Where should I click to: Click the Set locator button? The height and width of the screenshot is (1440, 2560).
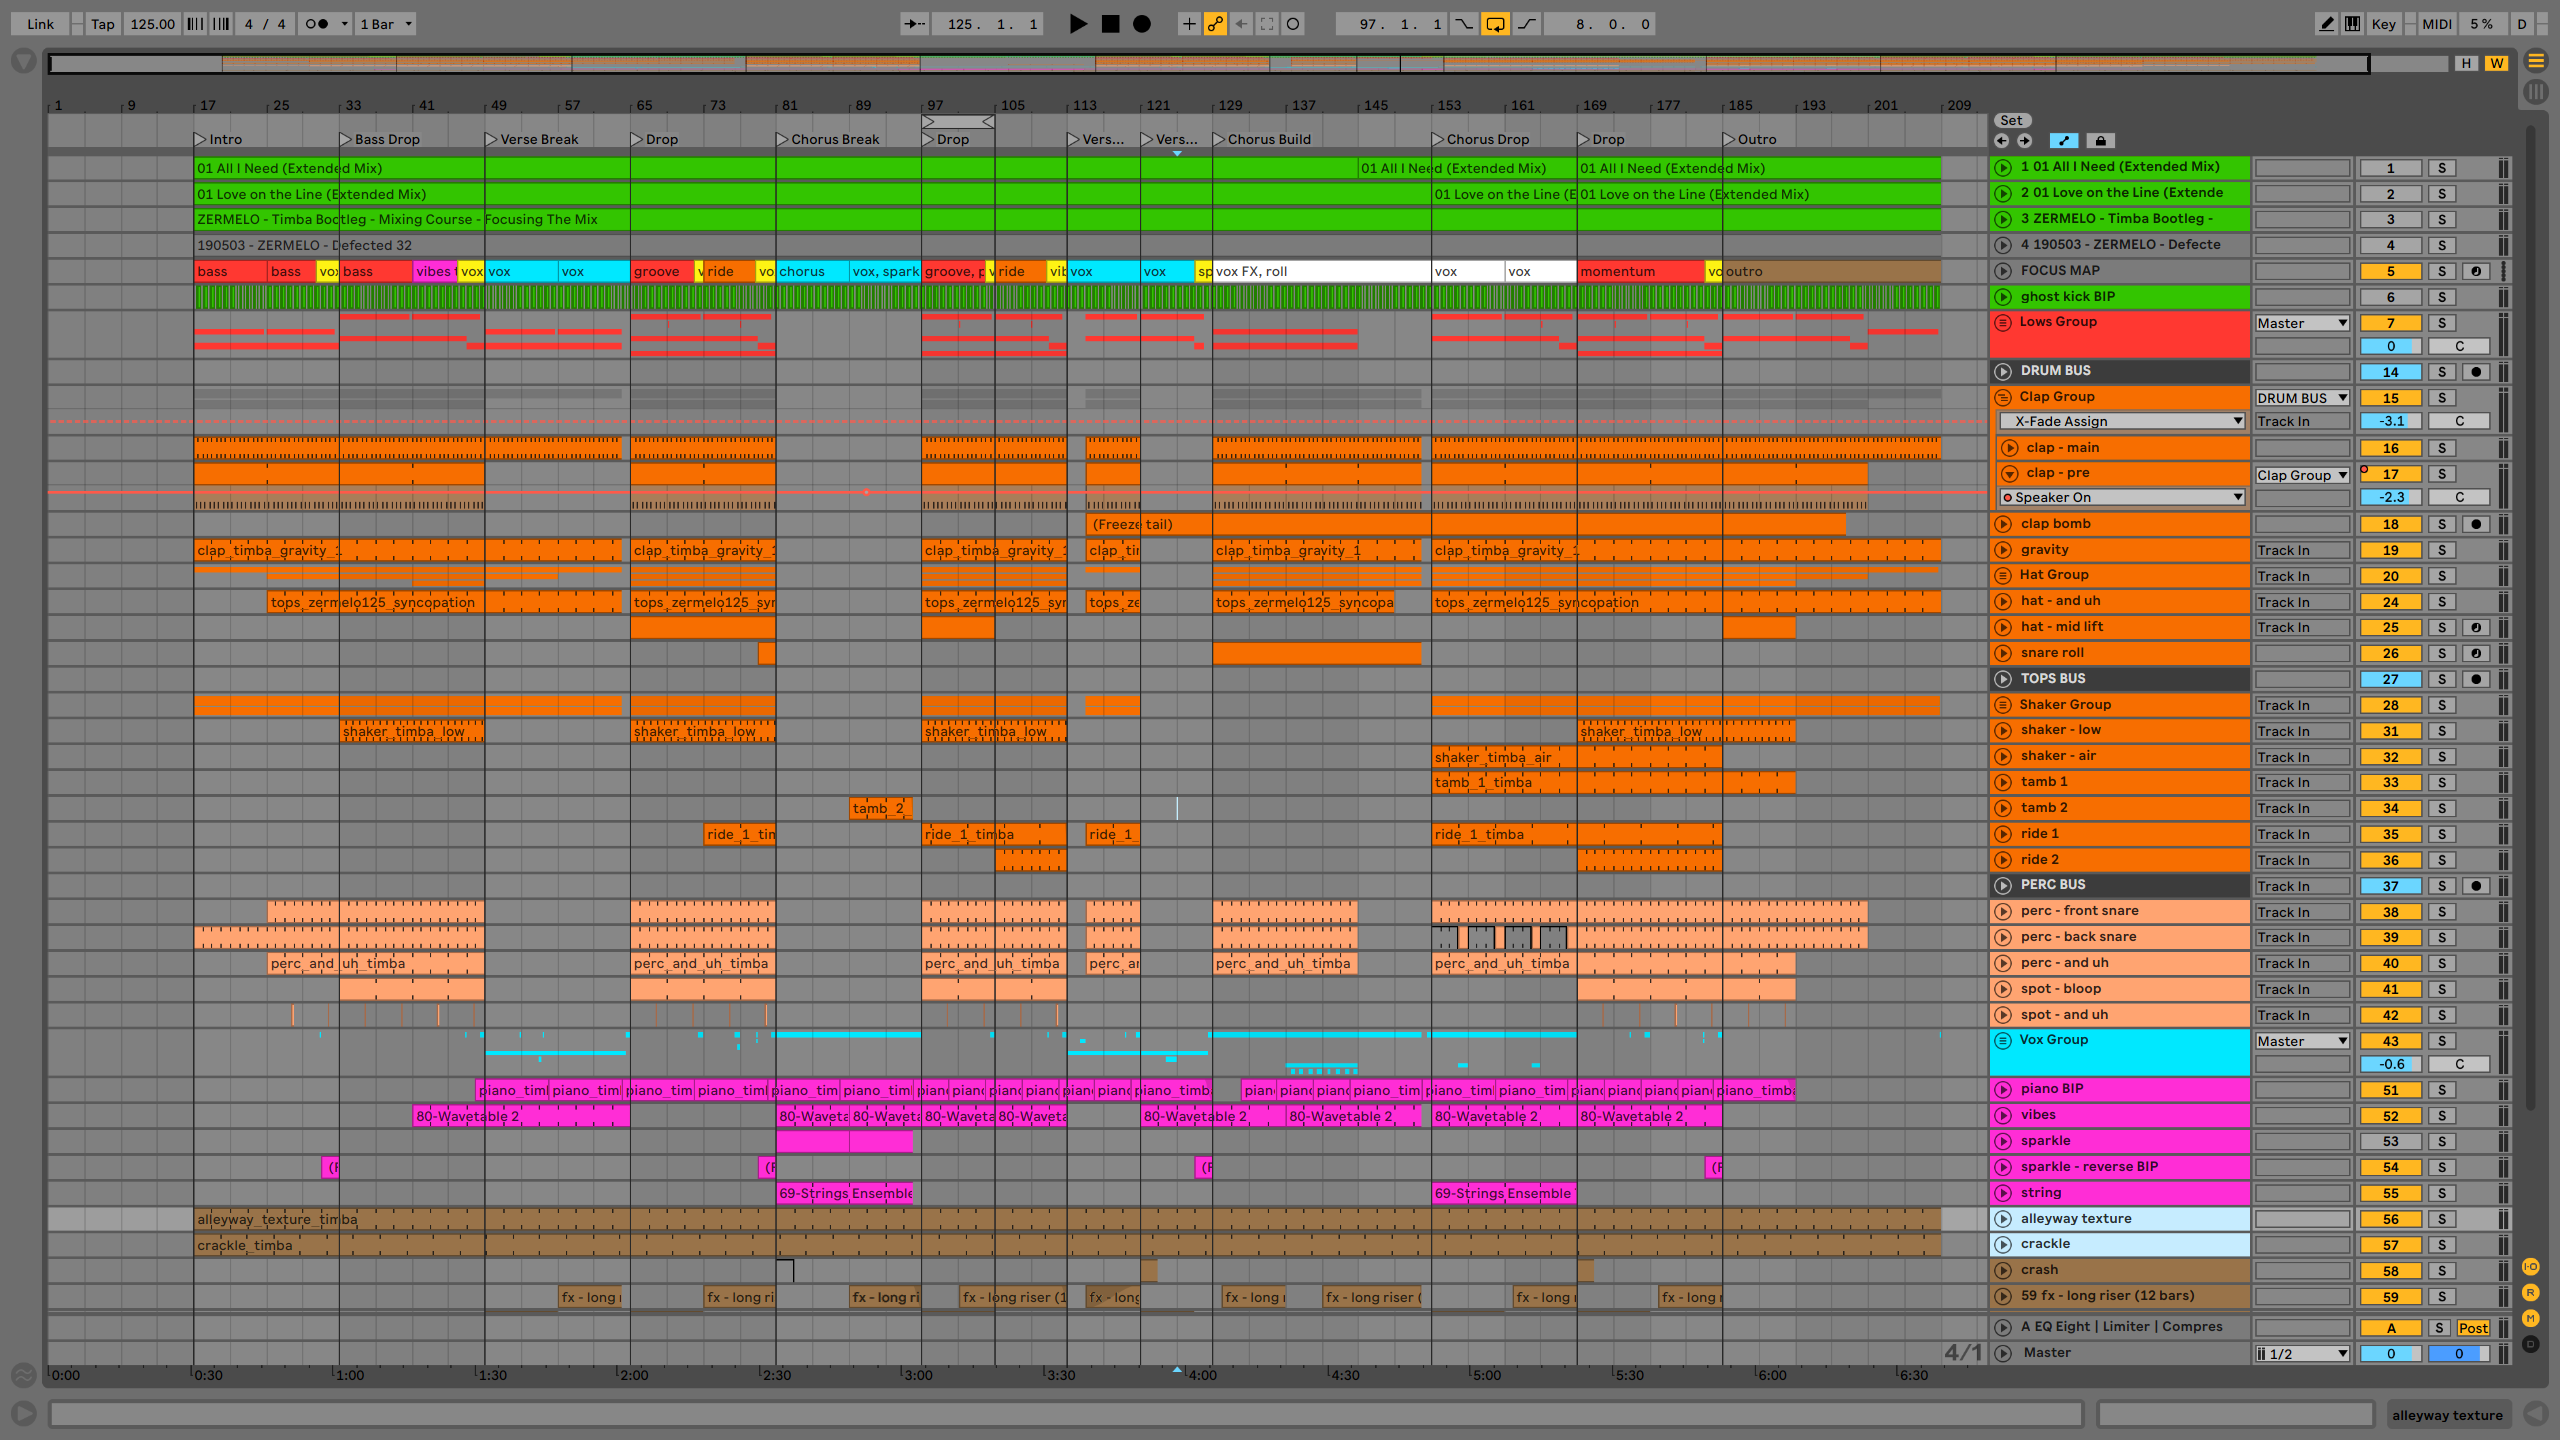pyautogui.click(x=2011, y=120)
